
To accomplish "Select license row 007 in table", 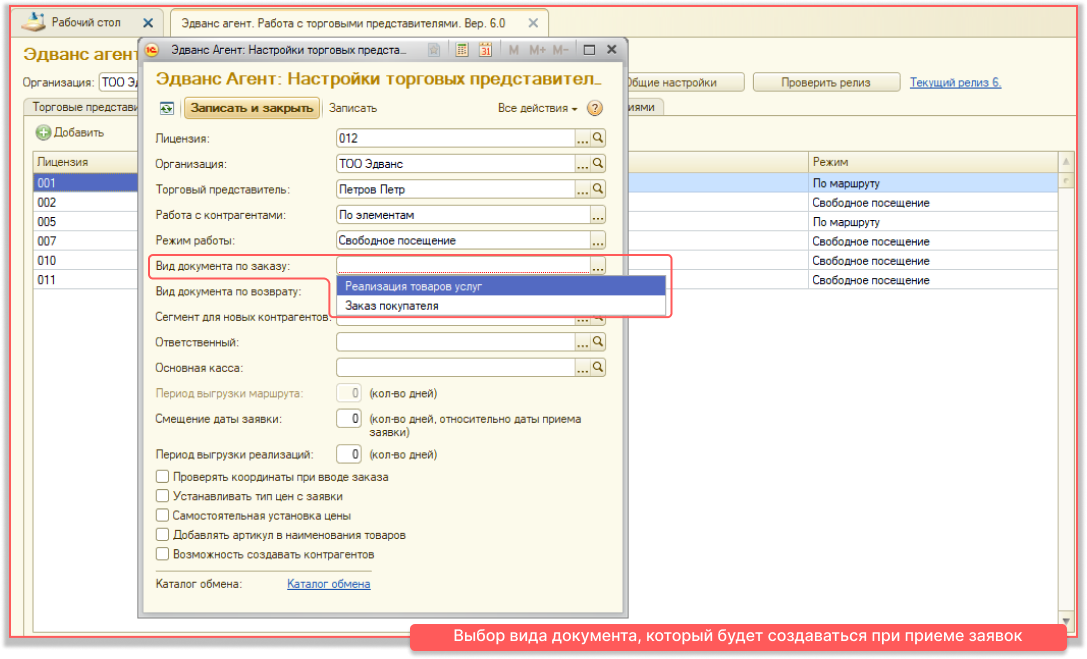I will click(86, 241).
